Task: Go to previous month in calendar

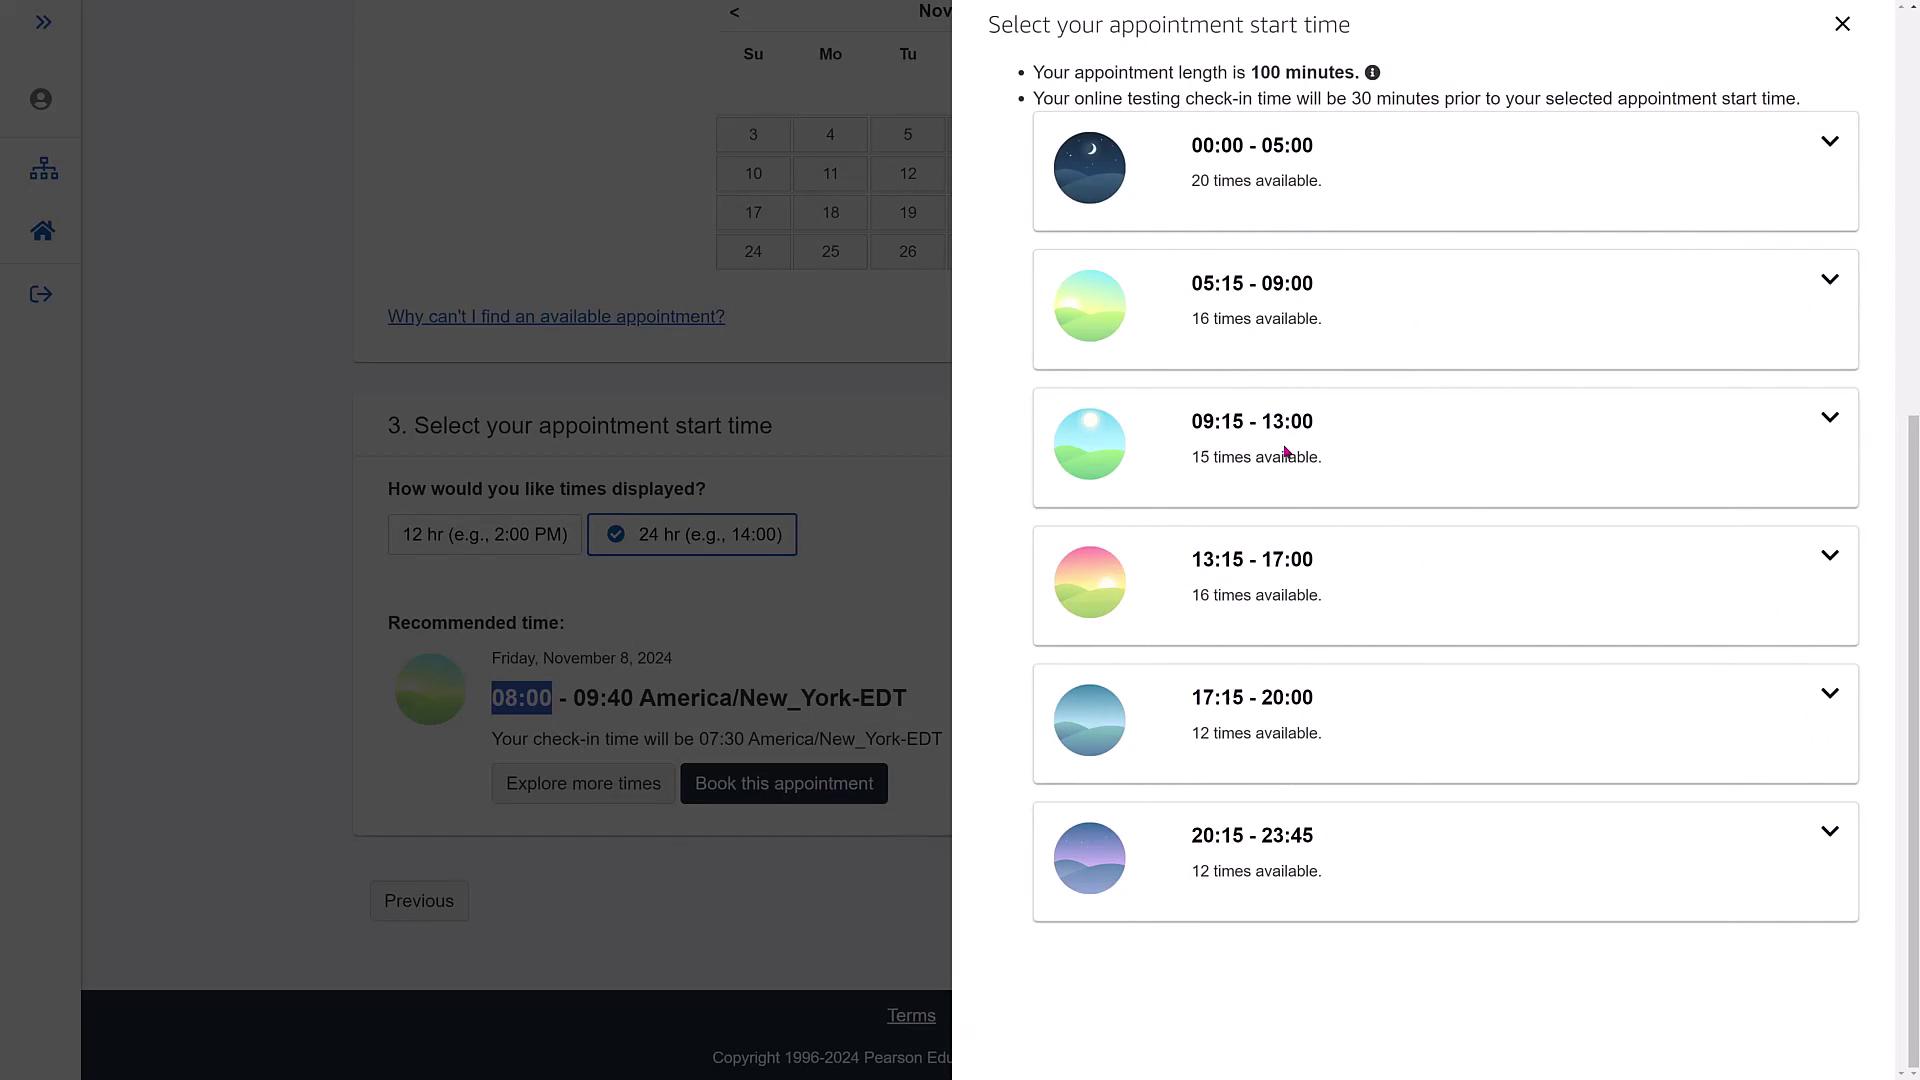Action: coord(735,13)
